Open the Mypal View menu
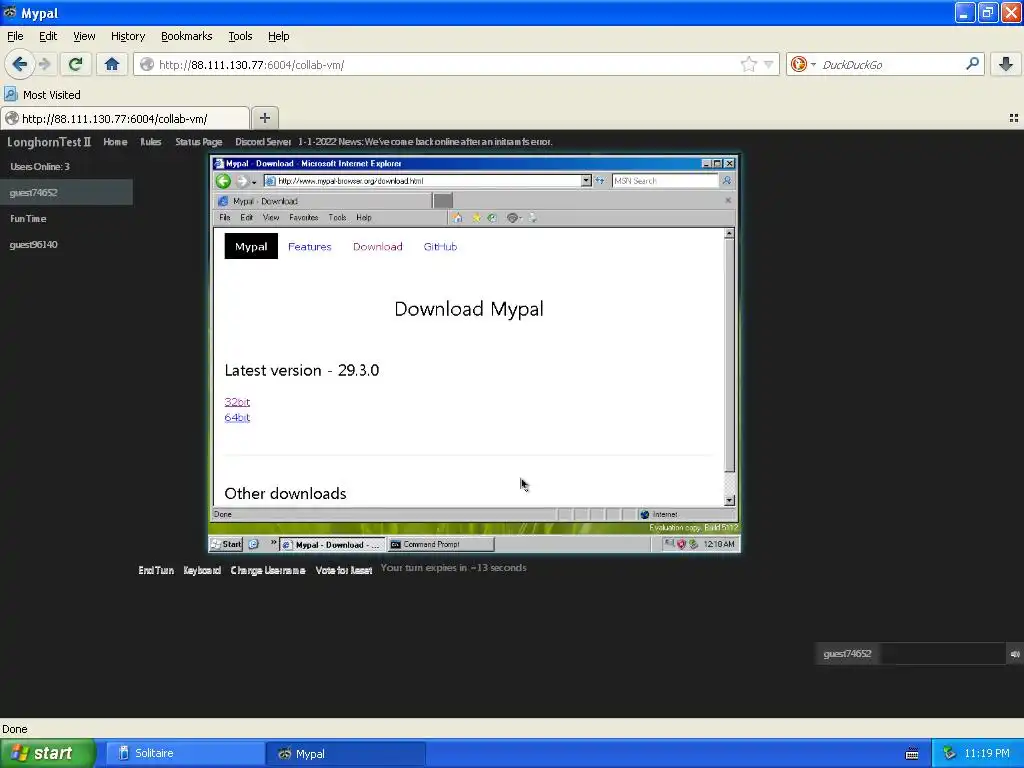This screenshot has width=1024, height=768. click(84, 36)
